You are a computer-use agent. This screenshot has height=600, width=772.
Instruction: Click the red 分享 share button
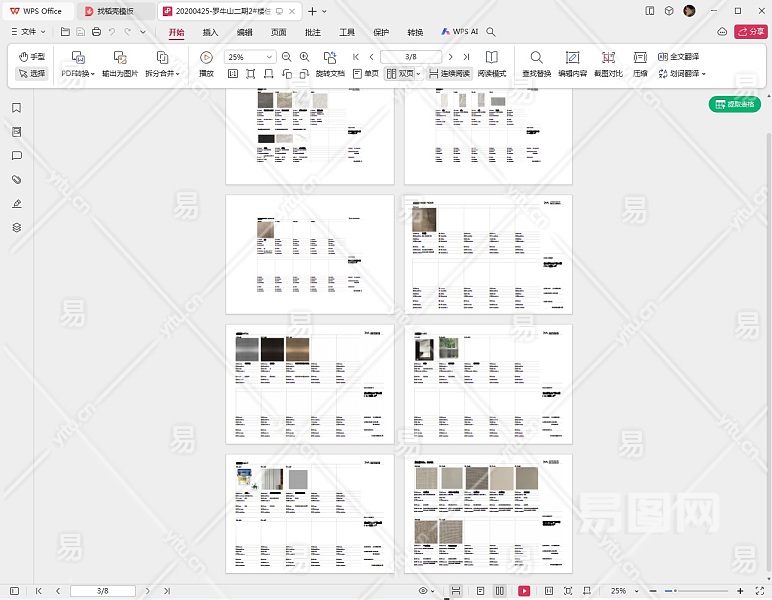point(750,32)
